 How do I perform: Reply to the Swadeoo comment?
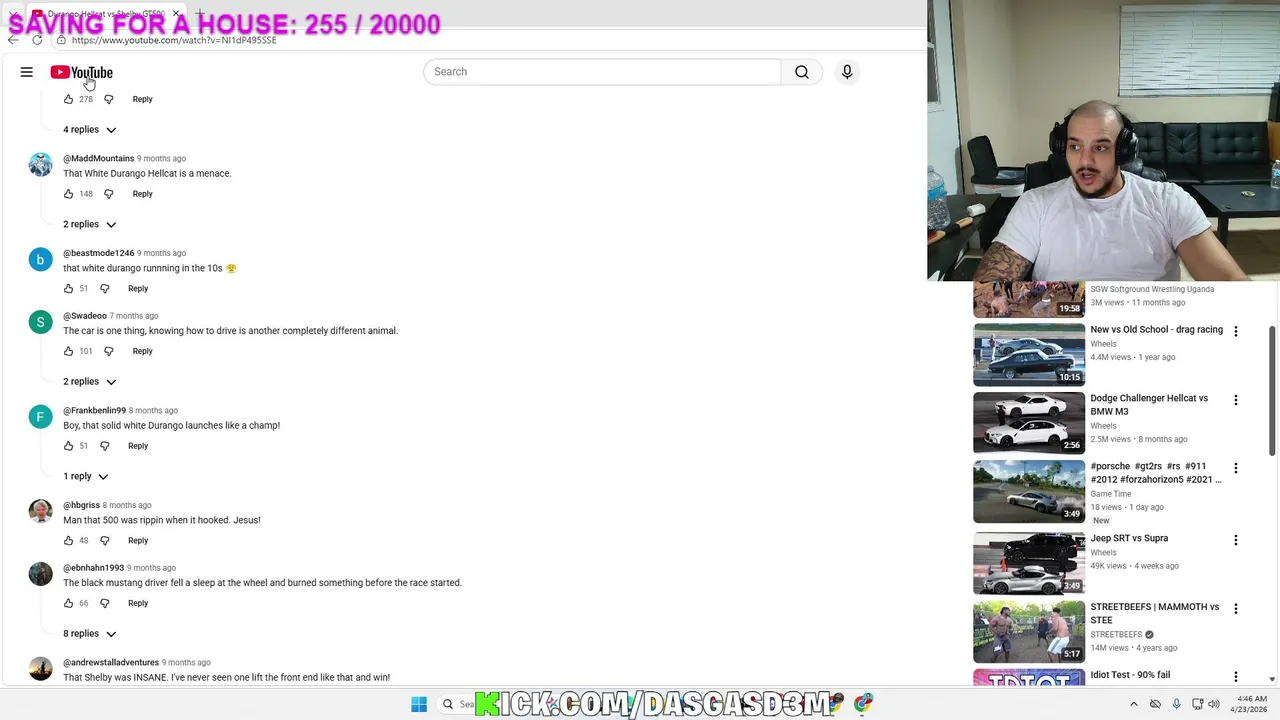tap(142, 351)
